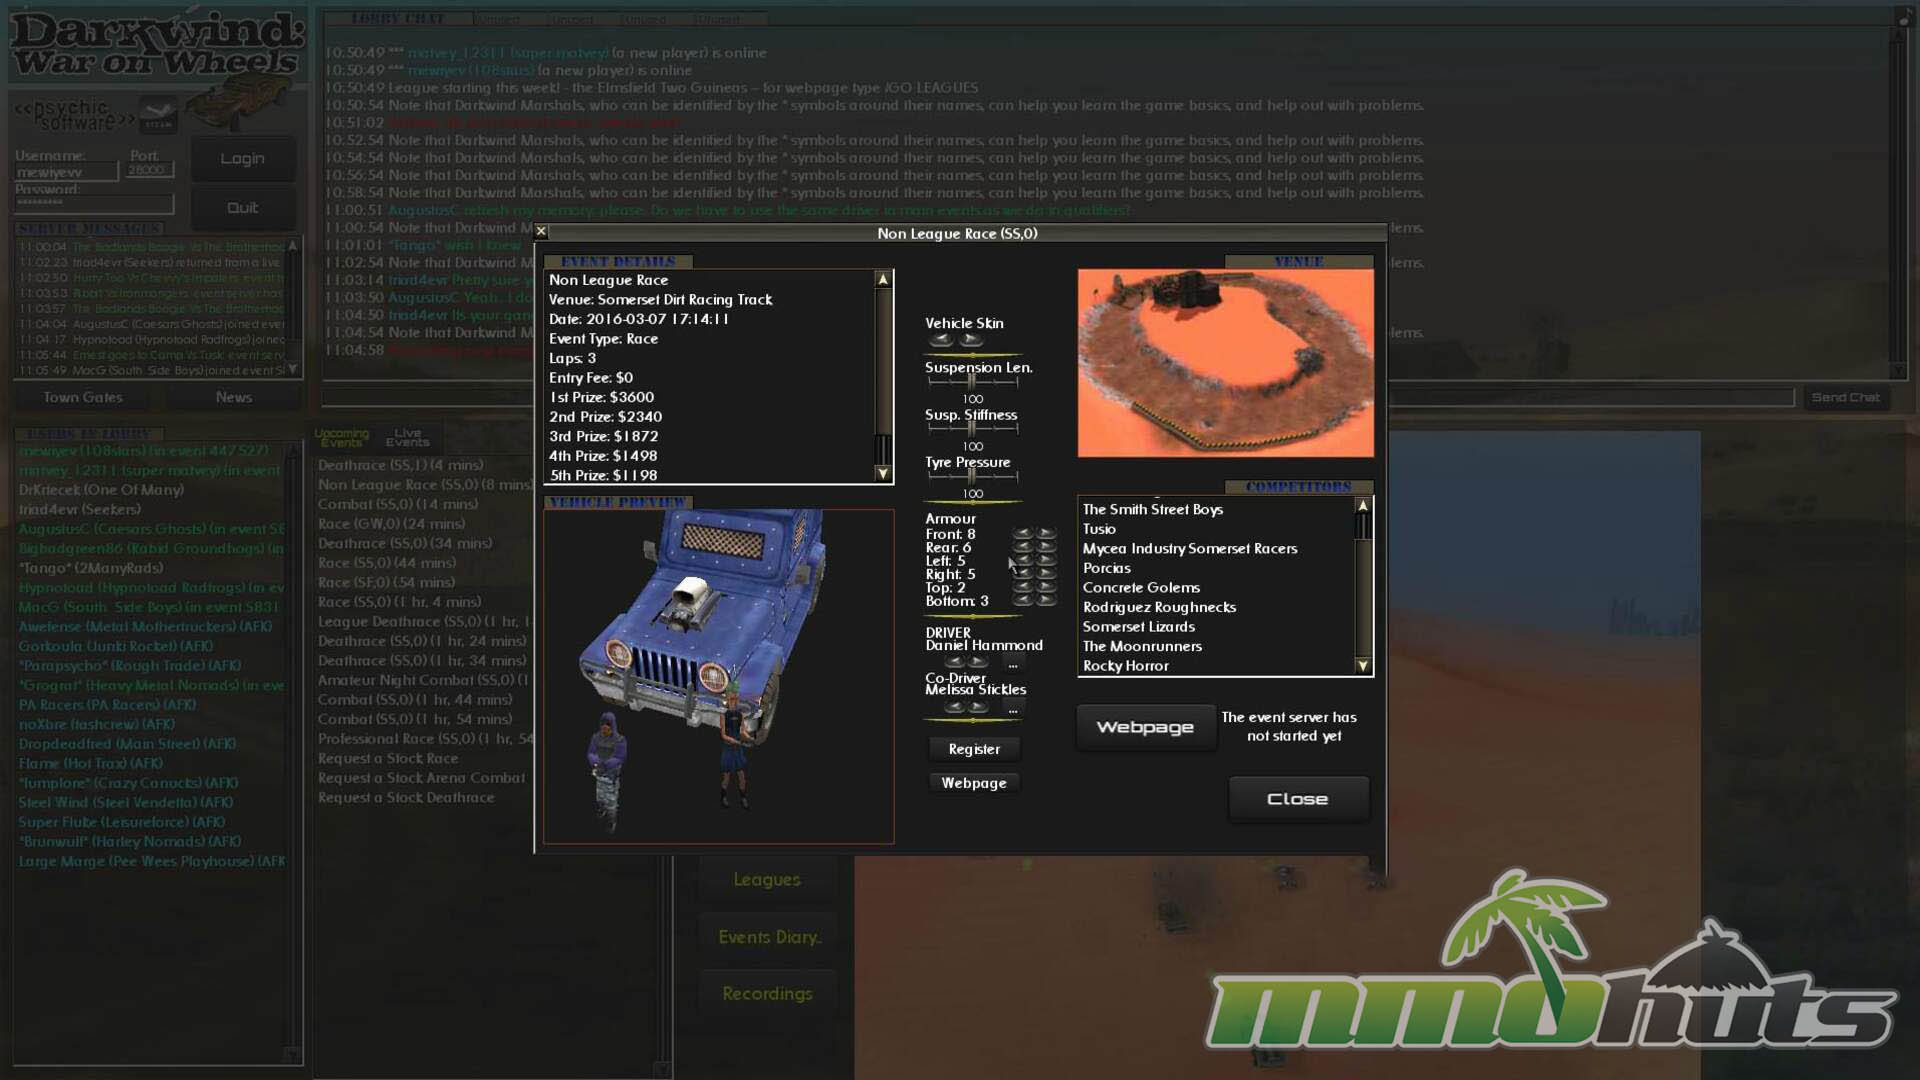Open co-driver selection list via ellipsis button
Viewport: 1920px width, 1080px height.
1013,708
